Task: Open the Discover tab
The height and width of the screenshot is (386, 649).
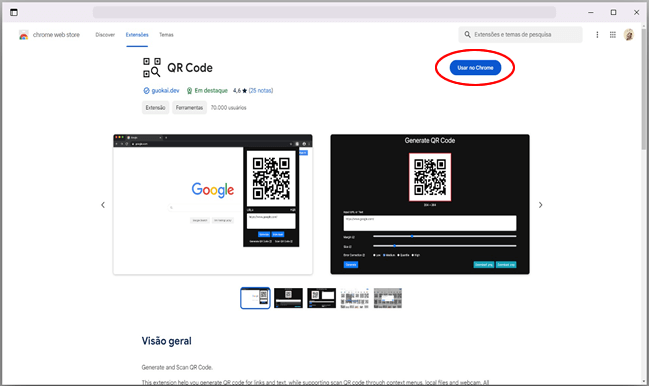Action: point(105,35)
